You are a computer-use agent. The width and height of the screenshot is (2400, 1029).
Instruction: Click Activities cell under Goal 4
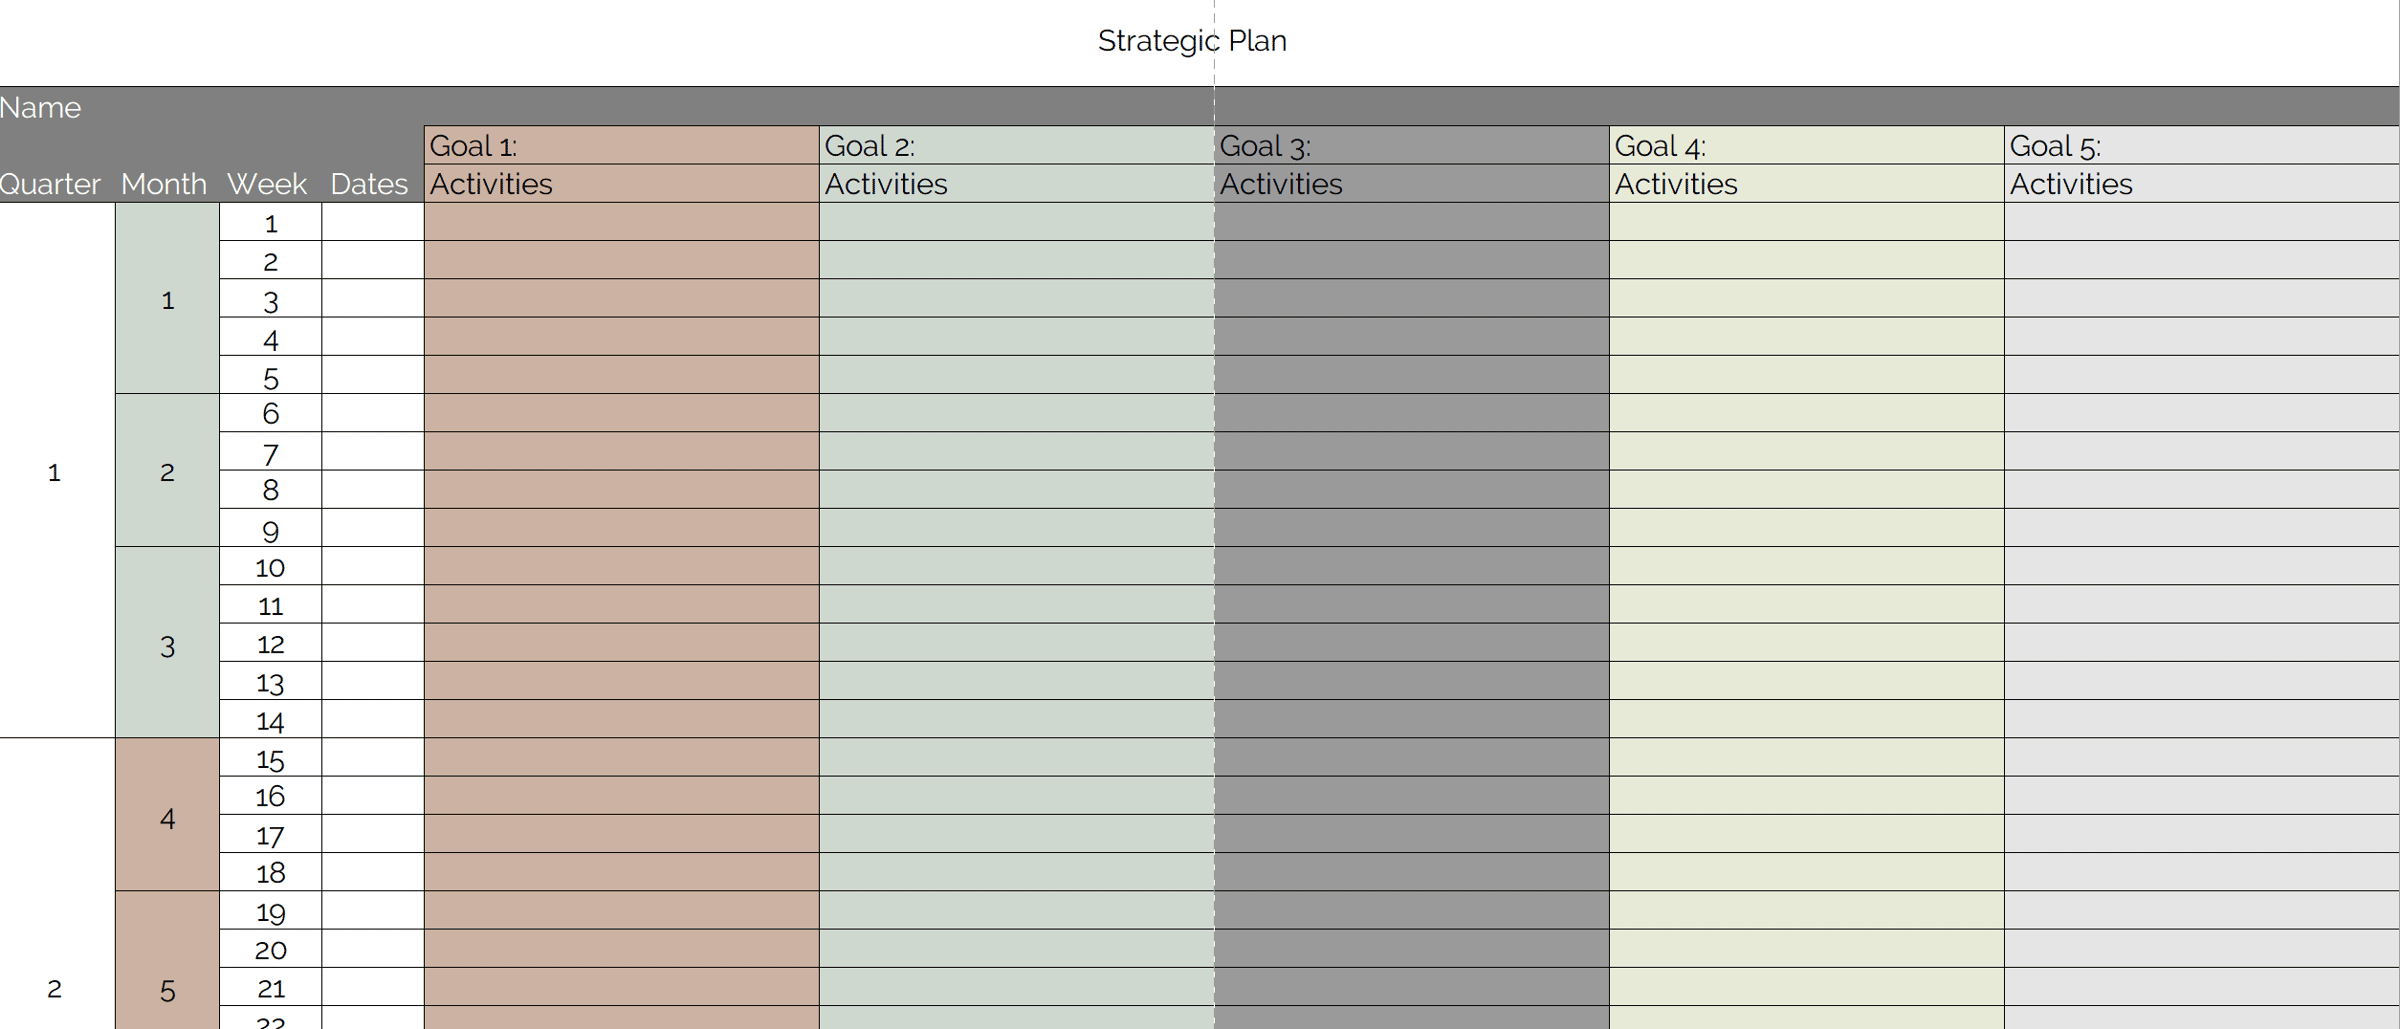point(1805,184)
